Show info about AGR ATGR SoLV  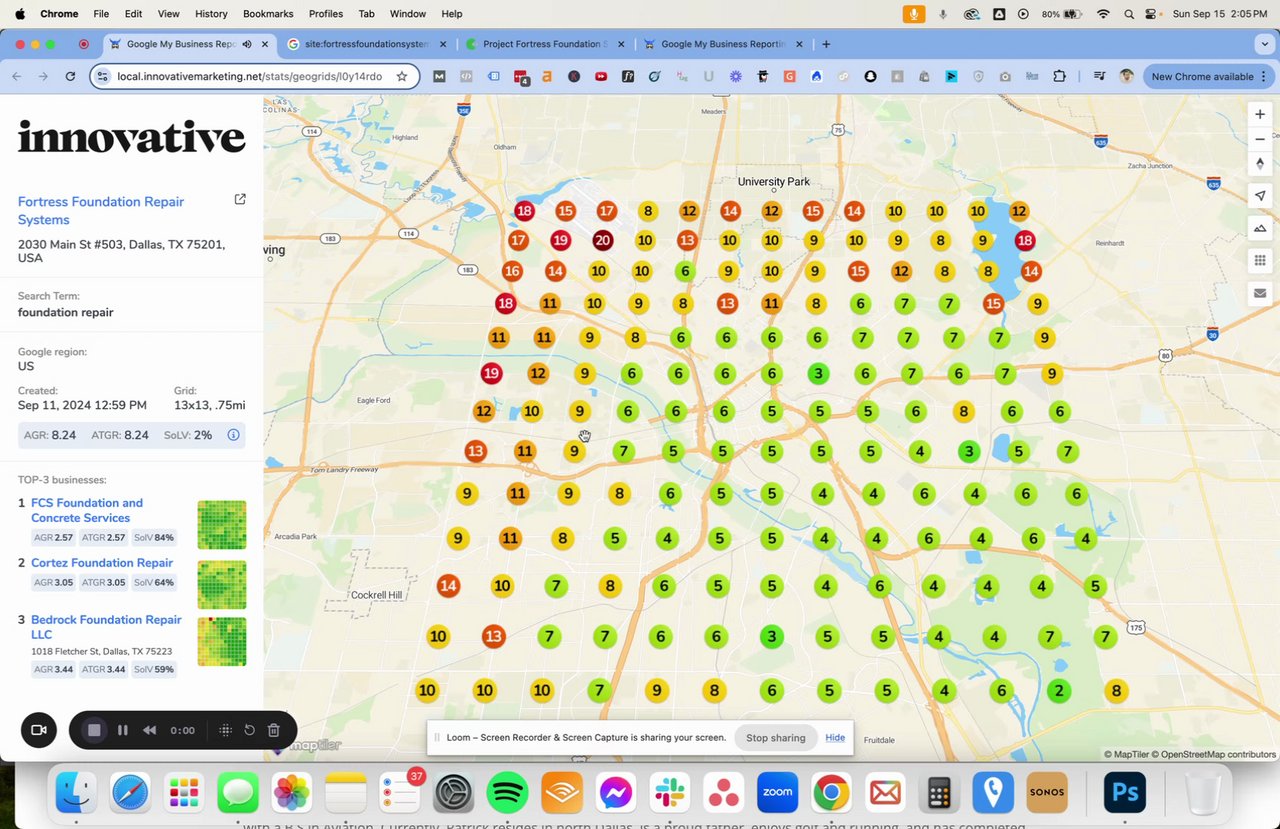pos(233,435)
